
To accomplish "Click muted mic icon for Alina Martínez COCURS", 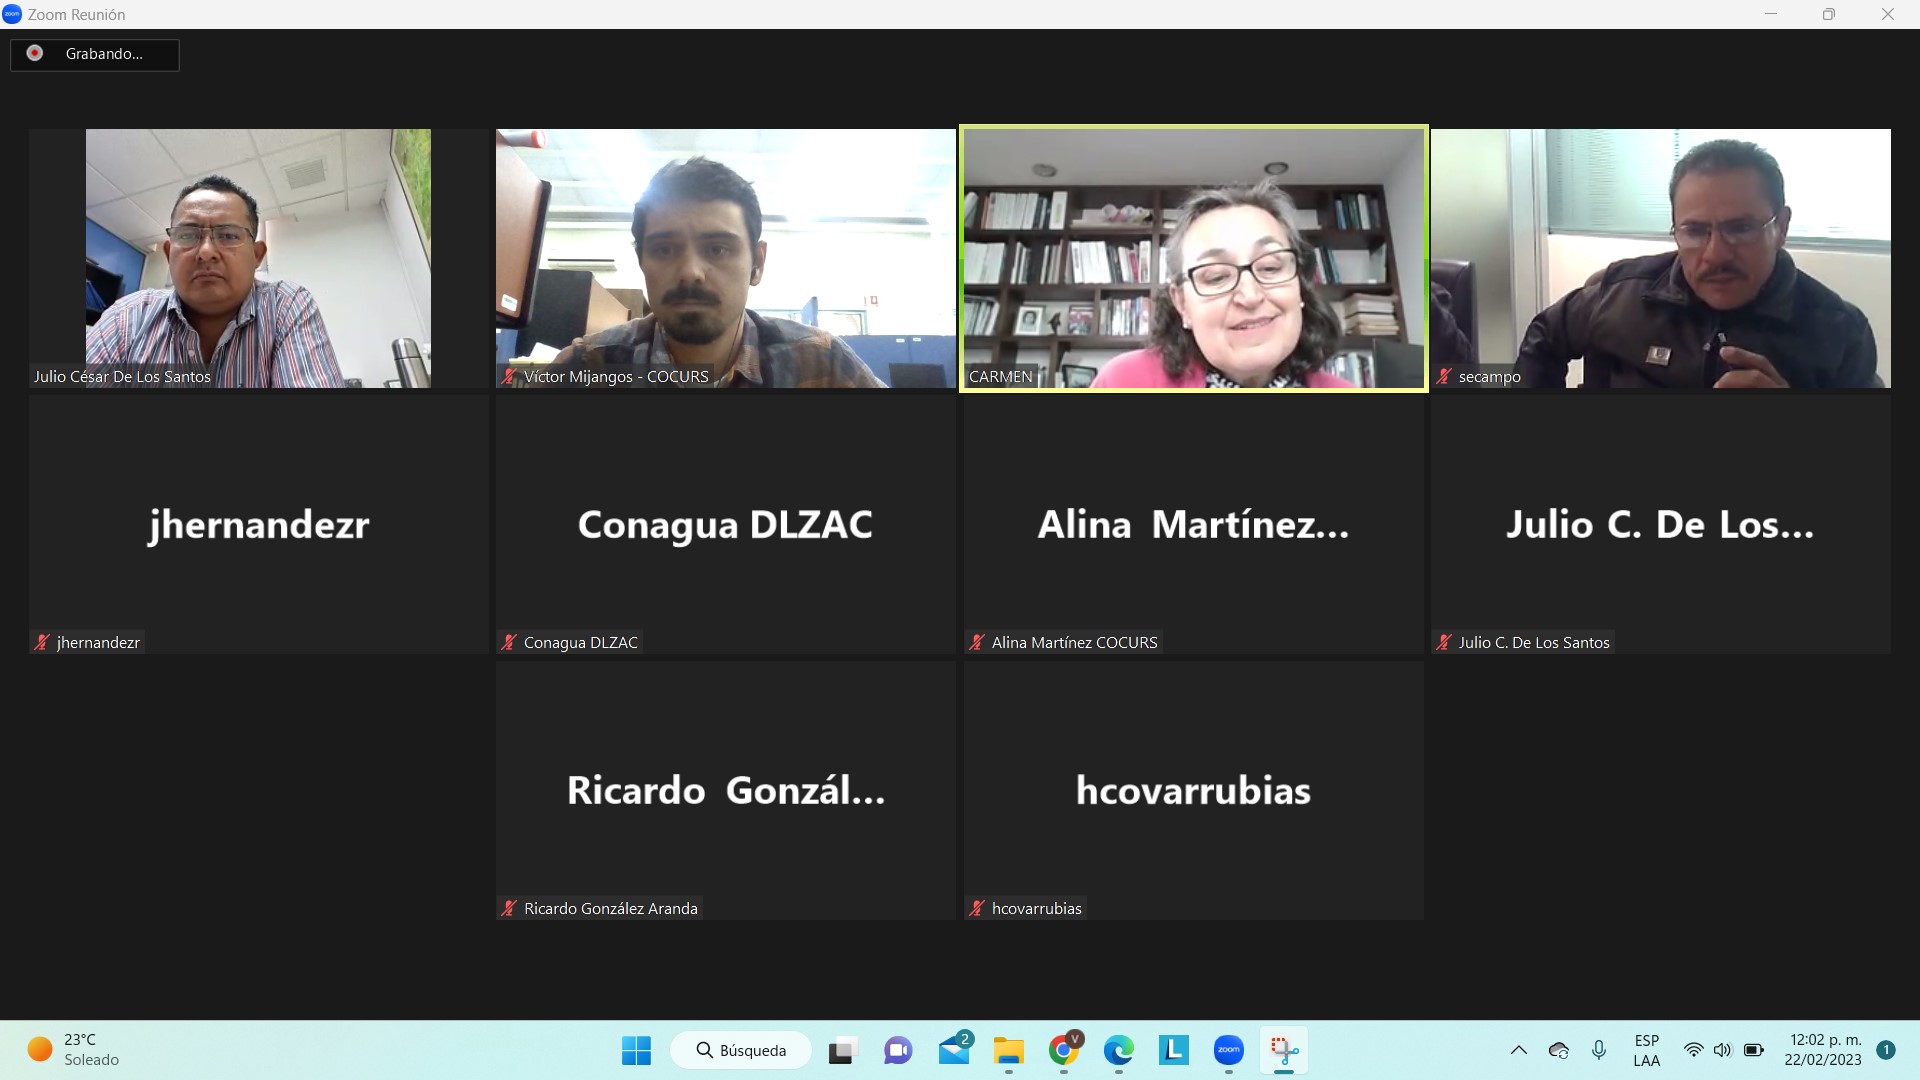I will [977, 643].
